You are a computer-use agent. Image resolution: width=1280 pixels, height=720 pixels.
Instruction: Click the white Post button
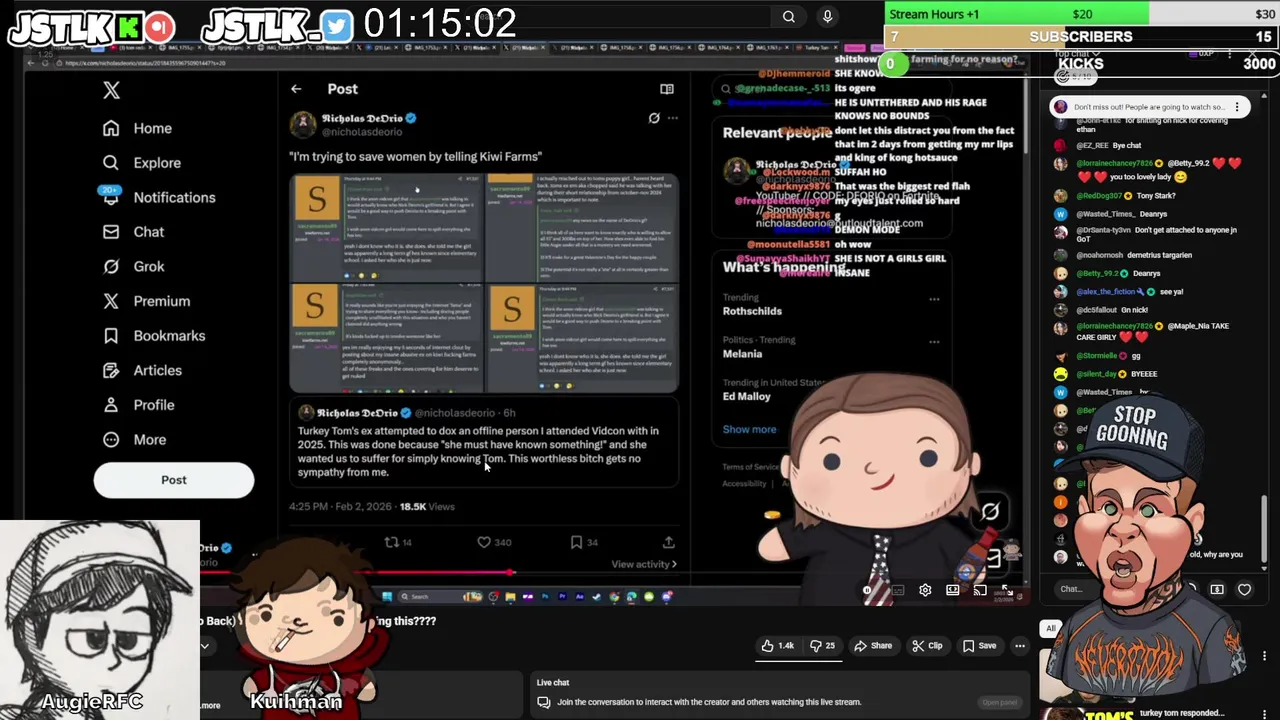point(174,480)
